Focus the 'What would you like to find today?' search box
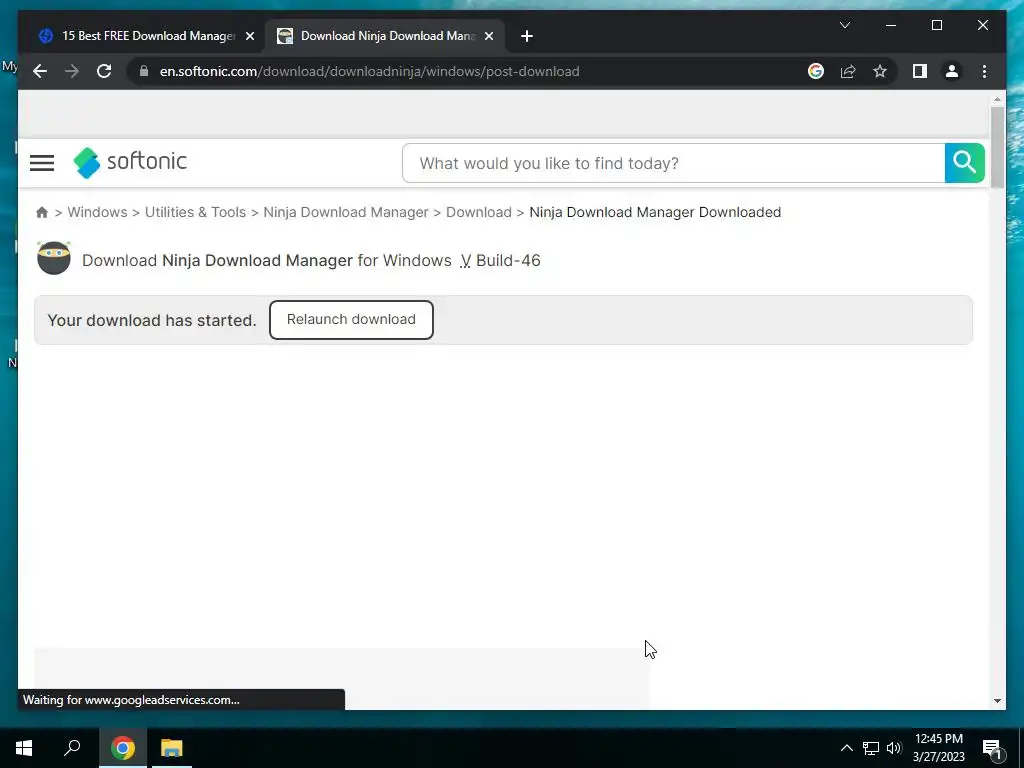Image resolution: width=1024 pixels, height=768 pixels. 673,163
